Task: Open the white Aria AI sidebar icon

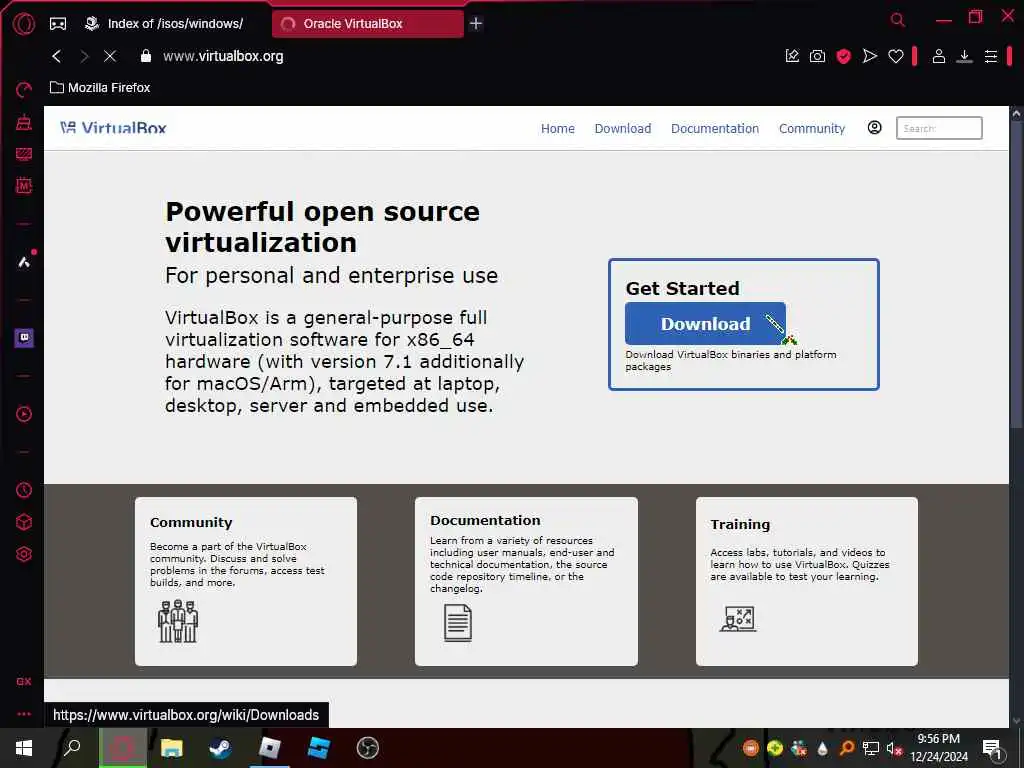Action: 24,262
